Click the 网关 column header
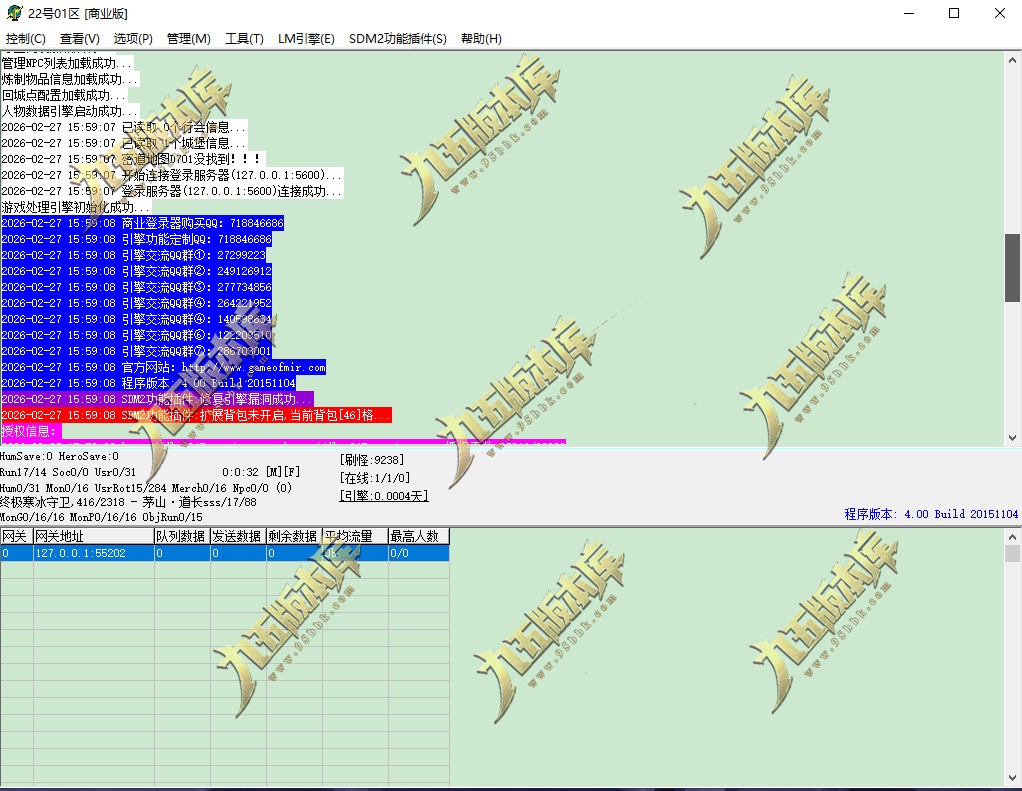Screen dimensions: 1022x791 coord(16,536)
